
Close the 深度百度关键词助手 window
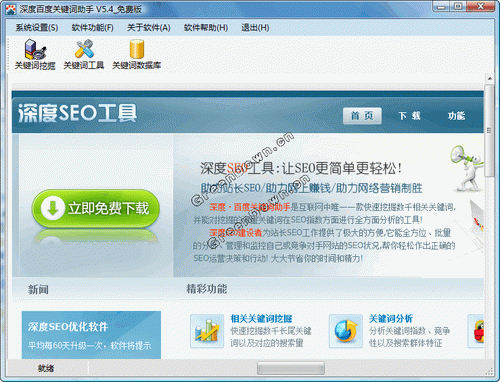click(x=481, y=6)
